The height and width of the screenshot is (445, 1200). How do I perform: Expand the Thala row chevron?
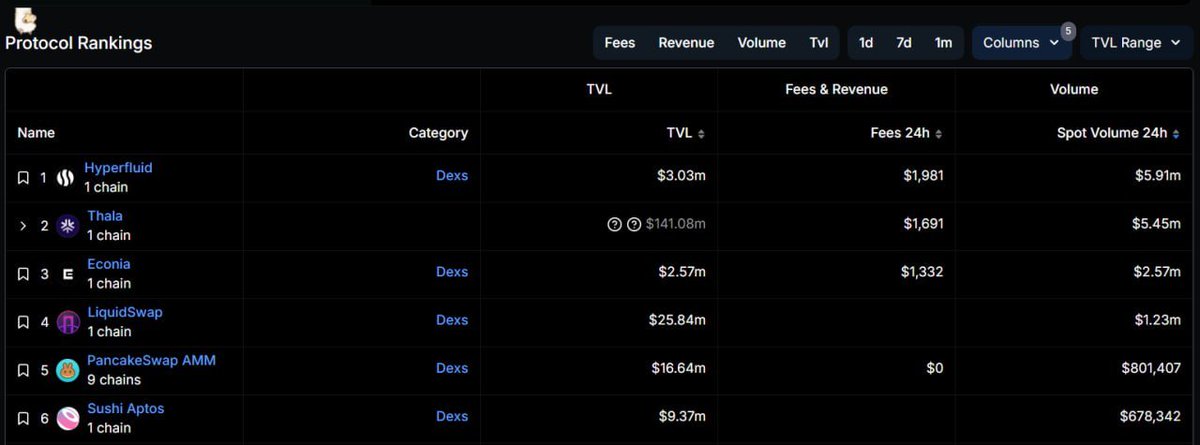(23, 226)
